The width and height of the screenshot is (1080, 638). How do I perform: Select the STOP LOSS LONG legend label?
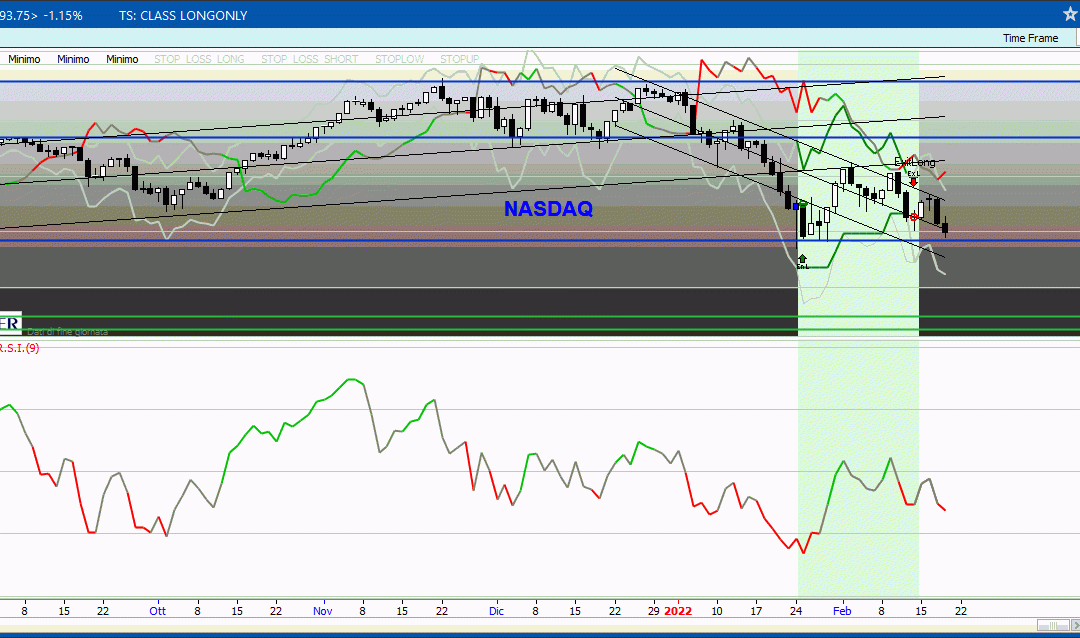pos(199,59)
